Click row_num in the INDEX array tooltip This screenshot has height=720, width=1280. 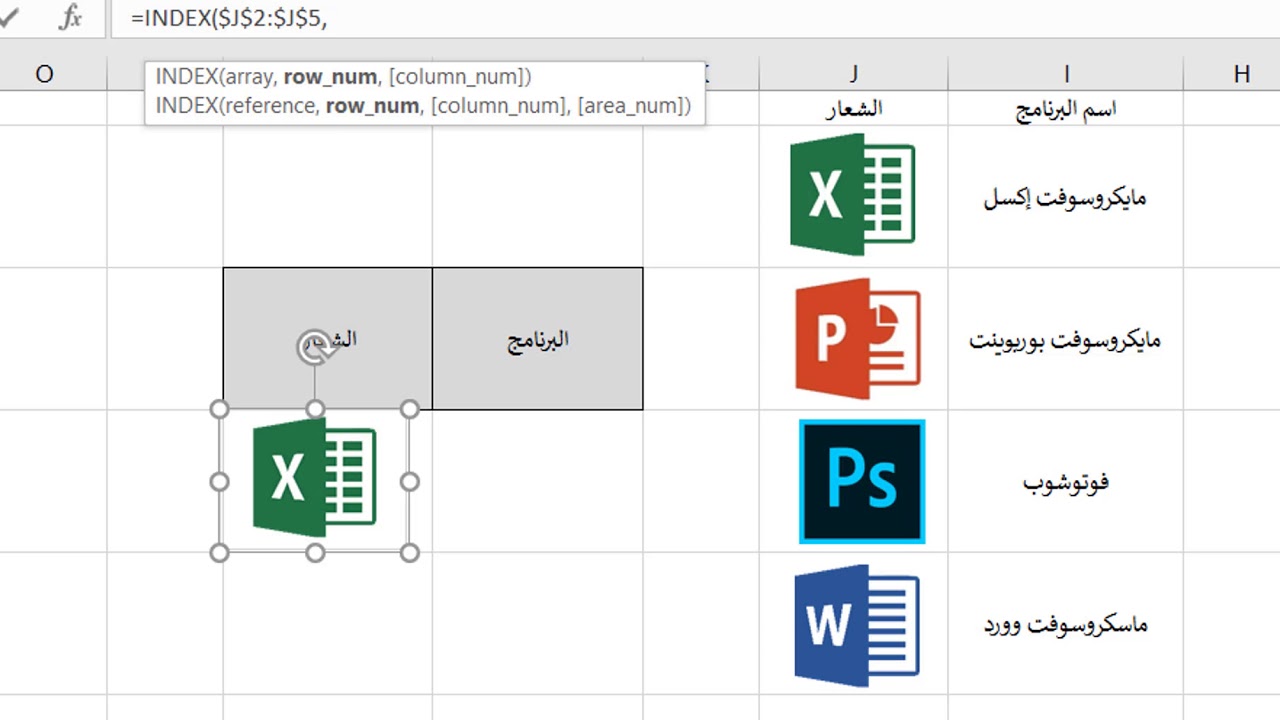[330, 77]
